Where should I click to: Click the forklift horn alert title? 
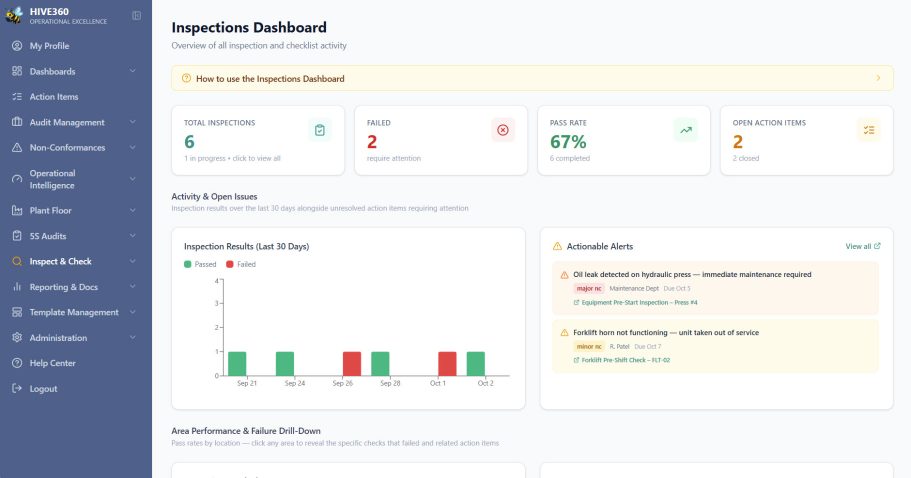tap(666, 333)
